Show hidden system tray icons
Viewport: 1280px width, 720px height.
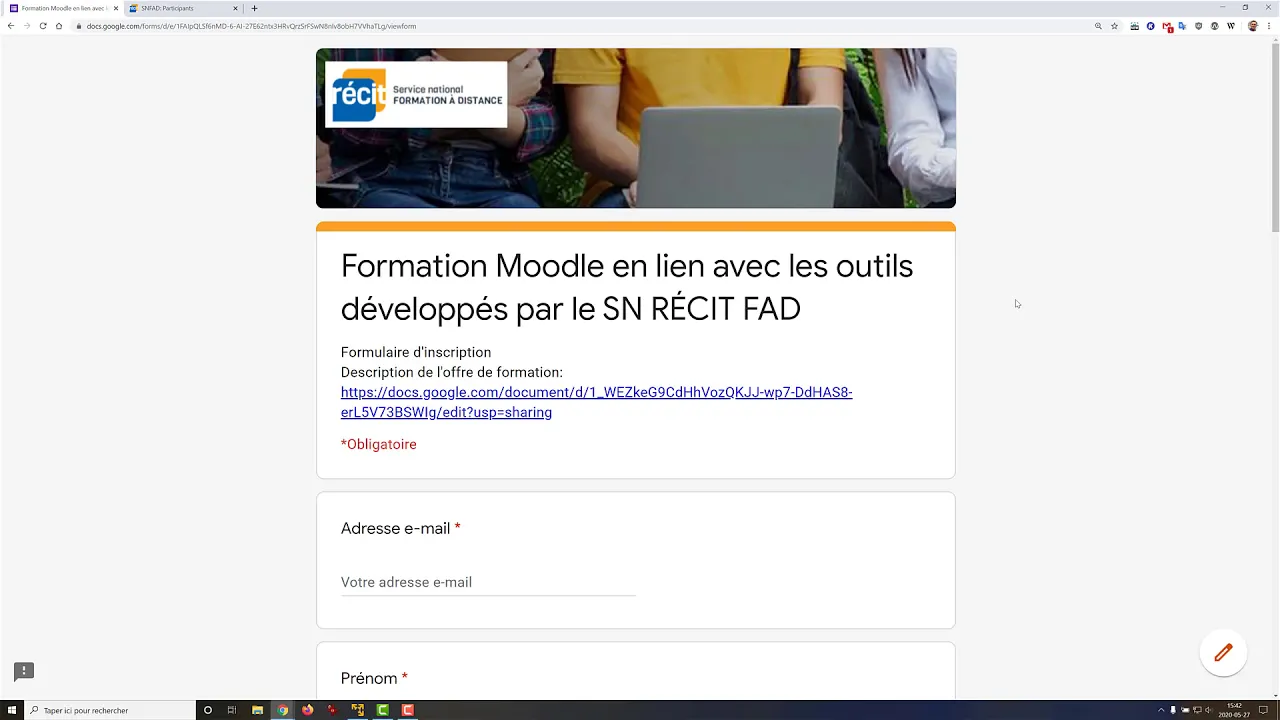click(x=1161, y=710)
